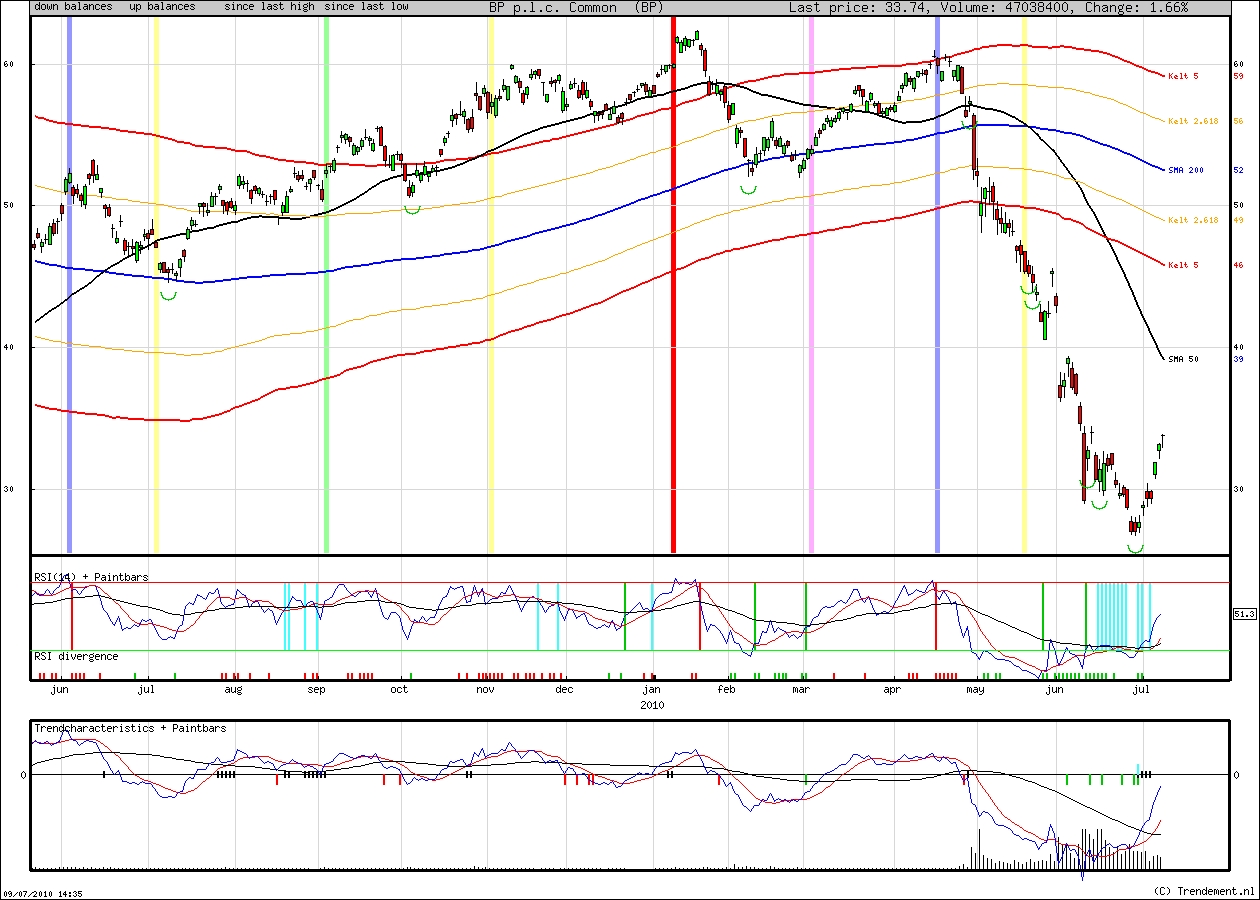This screenshot has height=900, width=1260.
Task: Click the 'down balances' legend label
Action: click(73, 7)
